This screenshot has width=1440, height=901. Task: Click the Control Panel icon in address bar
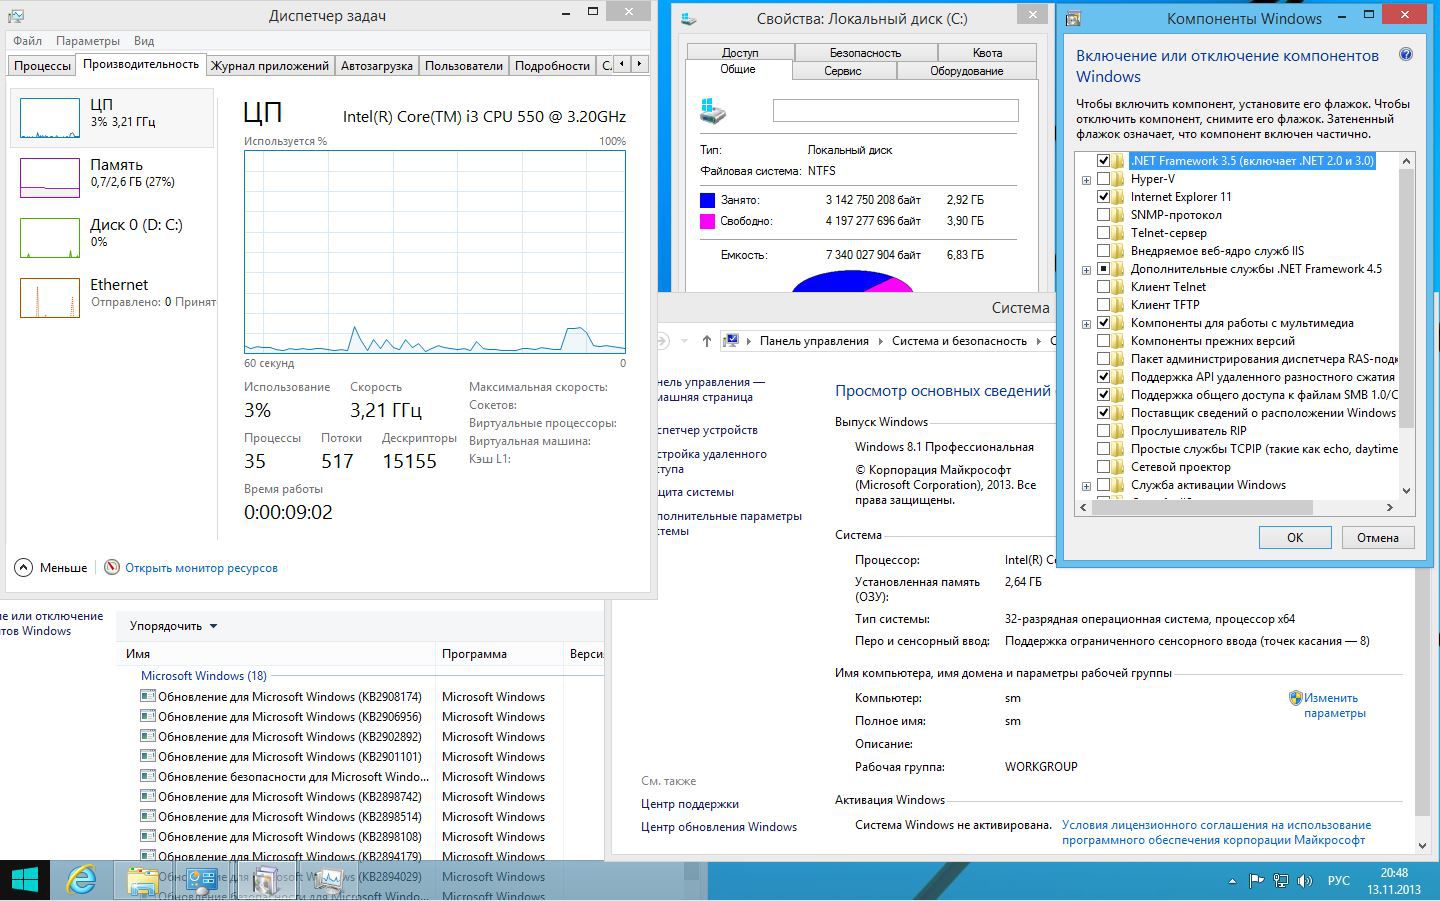(x=731, y=341)
